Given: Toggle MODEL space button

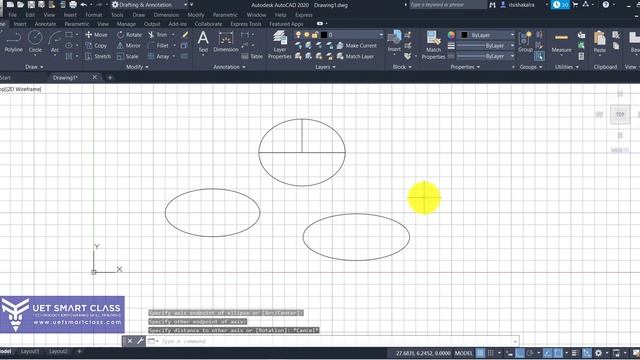Looking at the screenshot, I should [463, 353].
